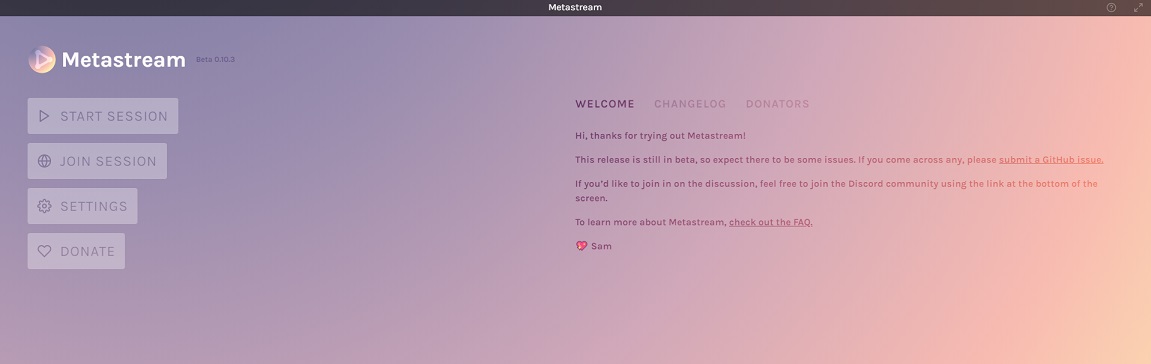Screen dimensions: 1151x364
Task: Switch to the Changelog tab
Action: [x=690, y=104]
